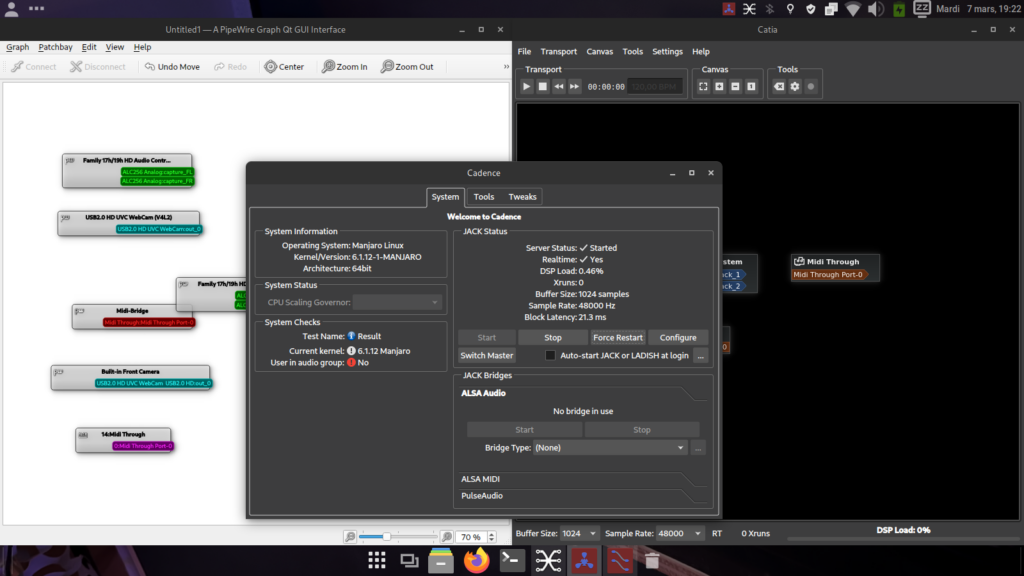Expand the graph toolbar overflow chevron
The image size is (1024, 576).
[x=506, y=67]
